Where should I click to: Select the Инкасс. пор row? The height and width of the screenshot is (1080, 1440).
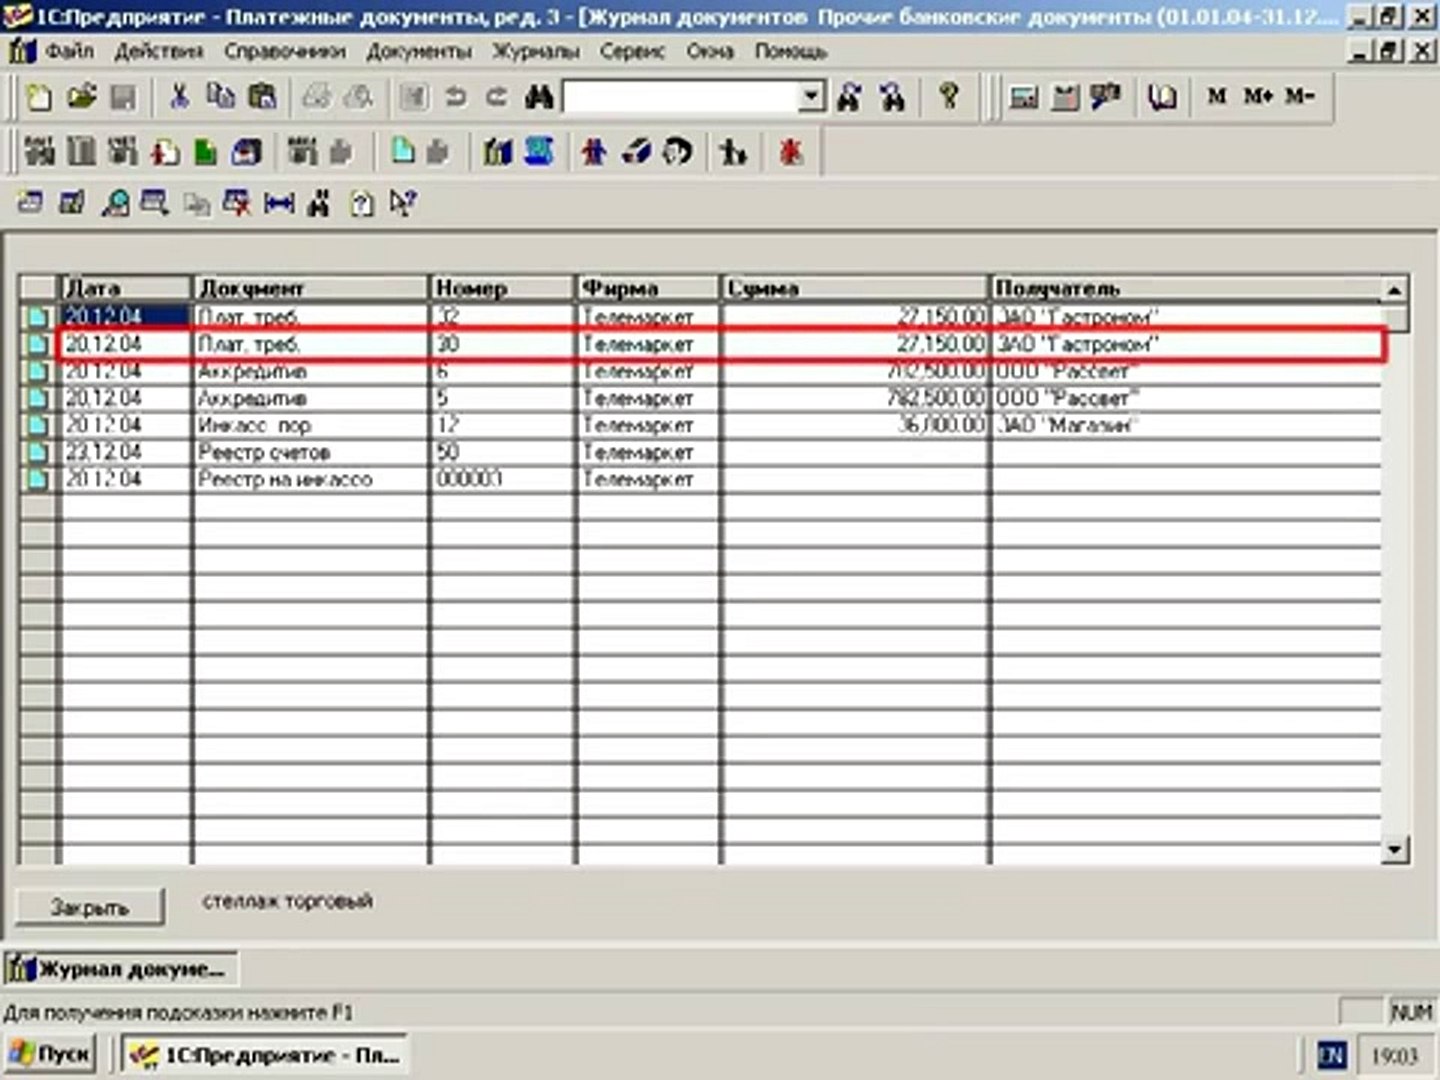(702, 425)
